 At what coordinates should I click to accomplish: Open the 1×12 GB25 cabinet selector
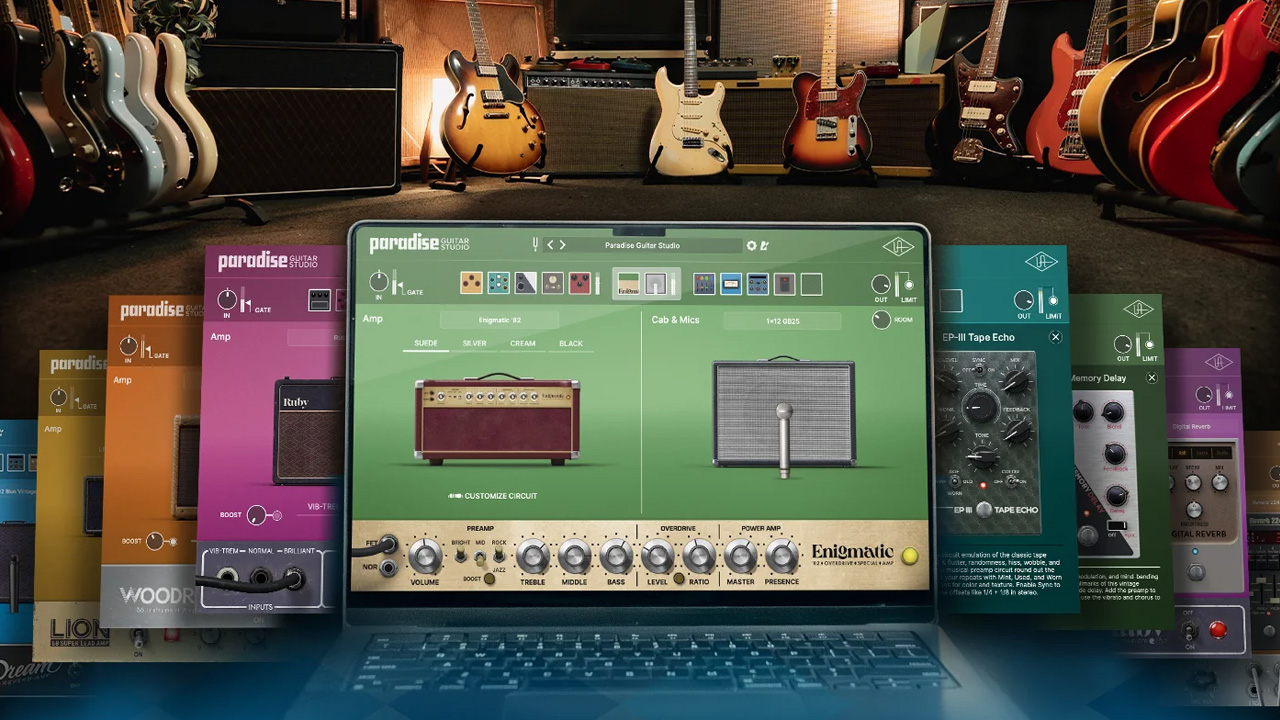781,320
